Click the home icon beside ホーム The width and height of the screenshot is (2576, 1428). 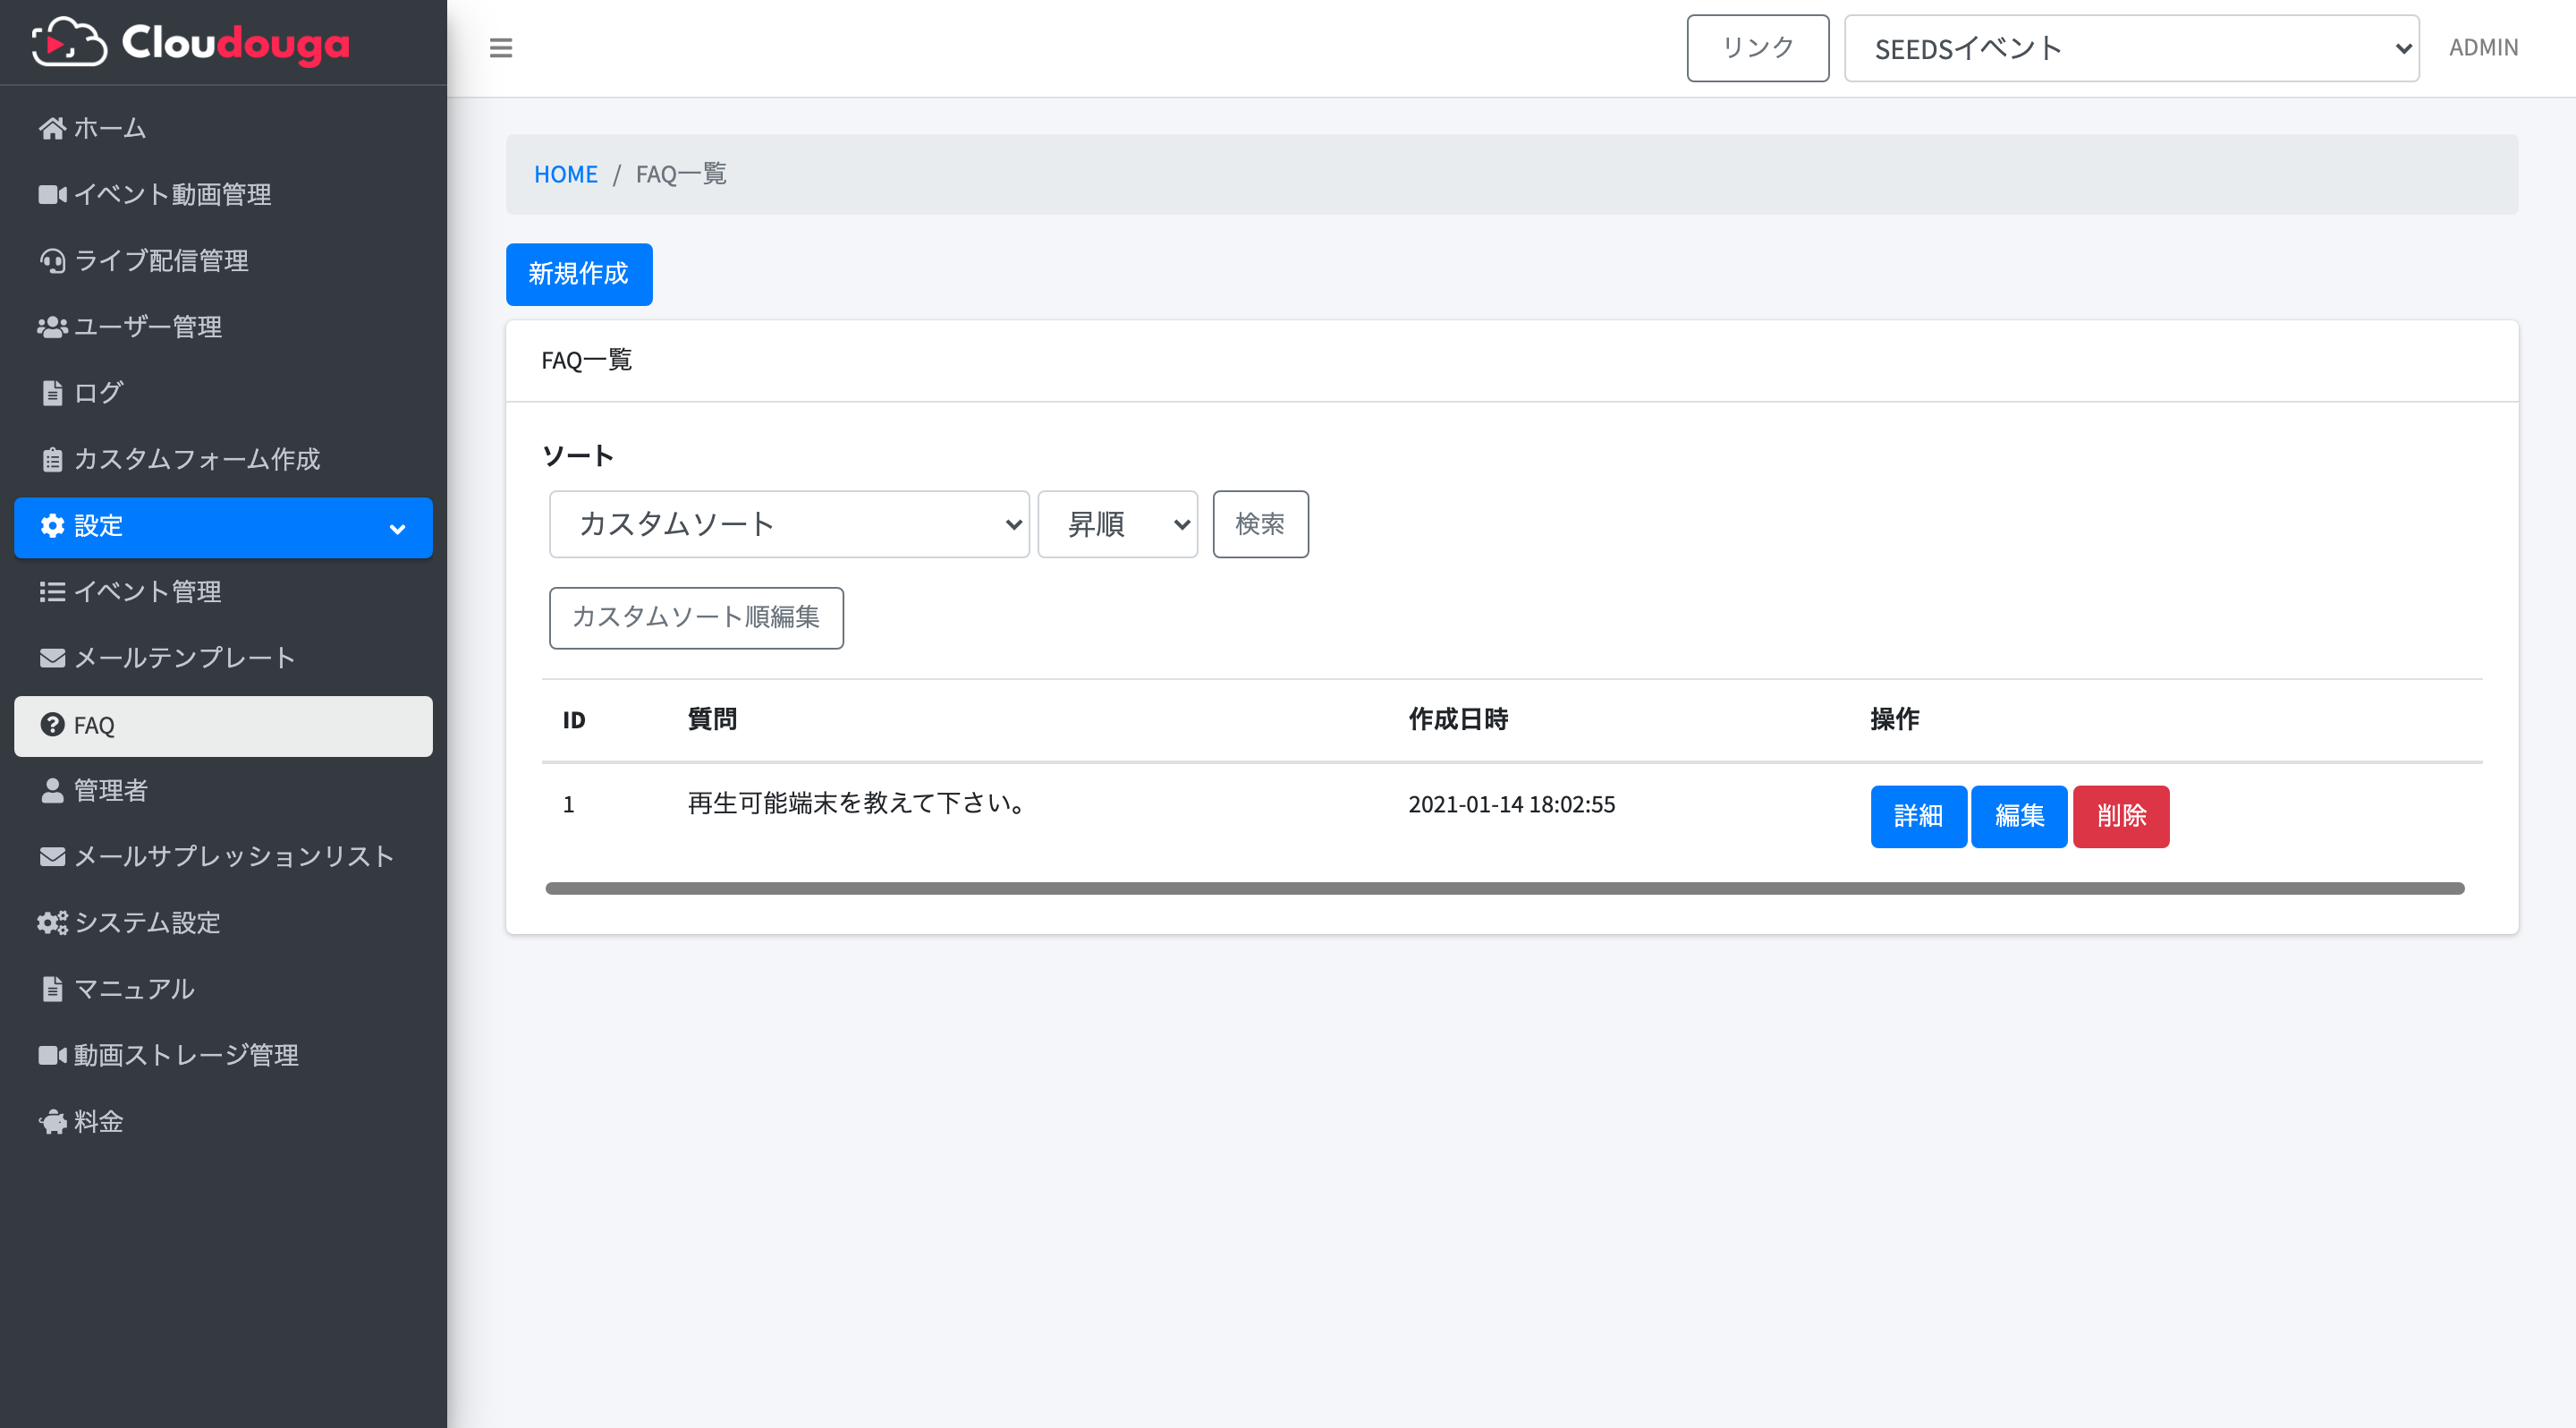52,128
